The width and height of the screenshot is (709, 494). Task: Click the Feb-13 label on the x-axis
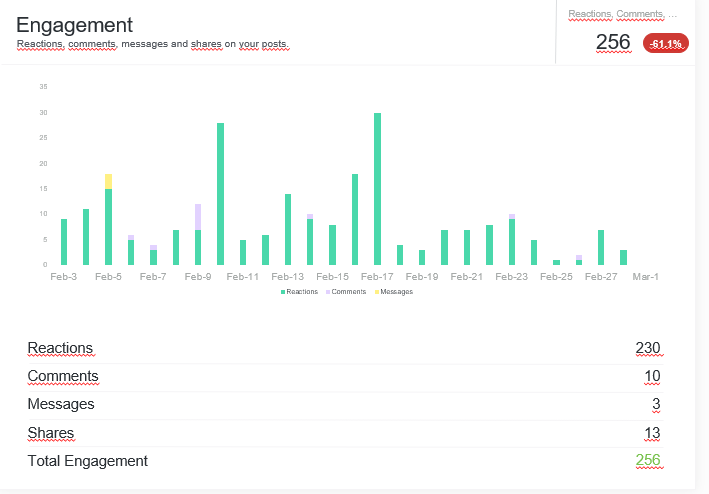[x=287, y=276]
